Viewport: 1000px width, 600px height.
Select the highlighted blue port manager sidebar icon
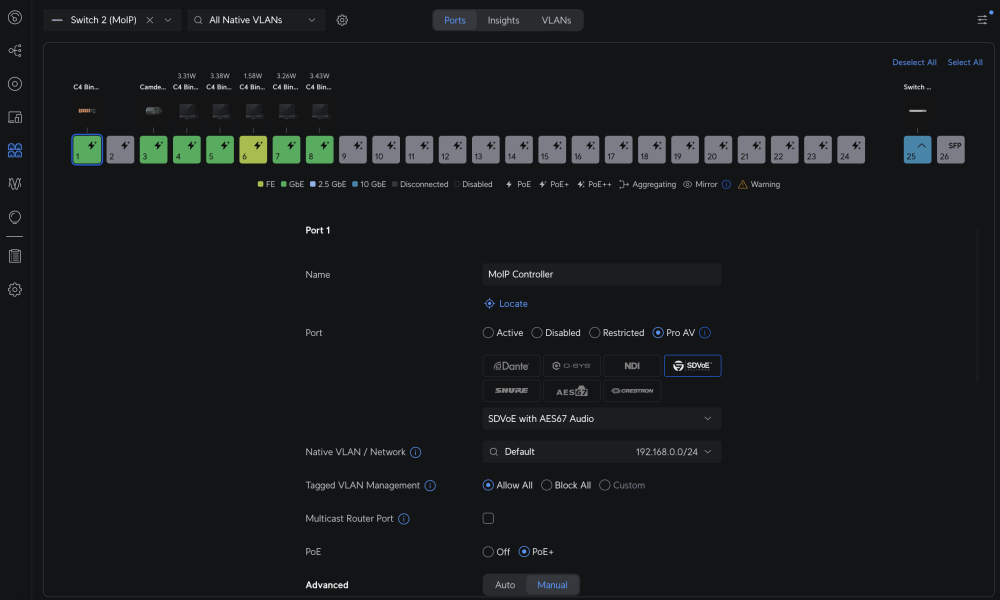tap(15, 150)
